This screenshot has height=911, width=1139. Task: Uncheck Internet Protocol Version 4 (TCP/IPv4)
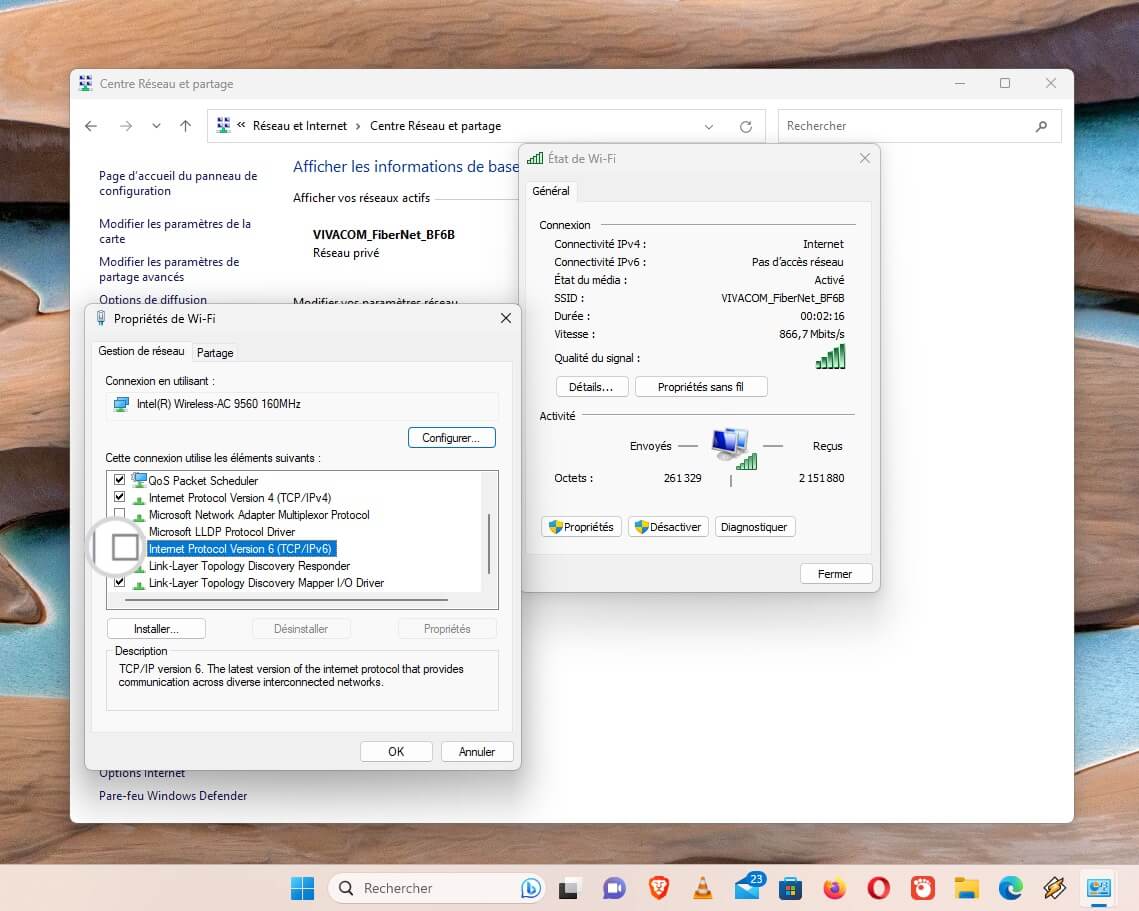(x=119, y=497)
